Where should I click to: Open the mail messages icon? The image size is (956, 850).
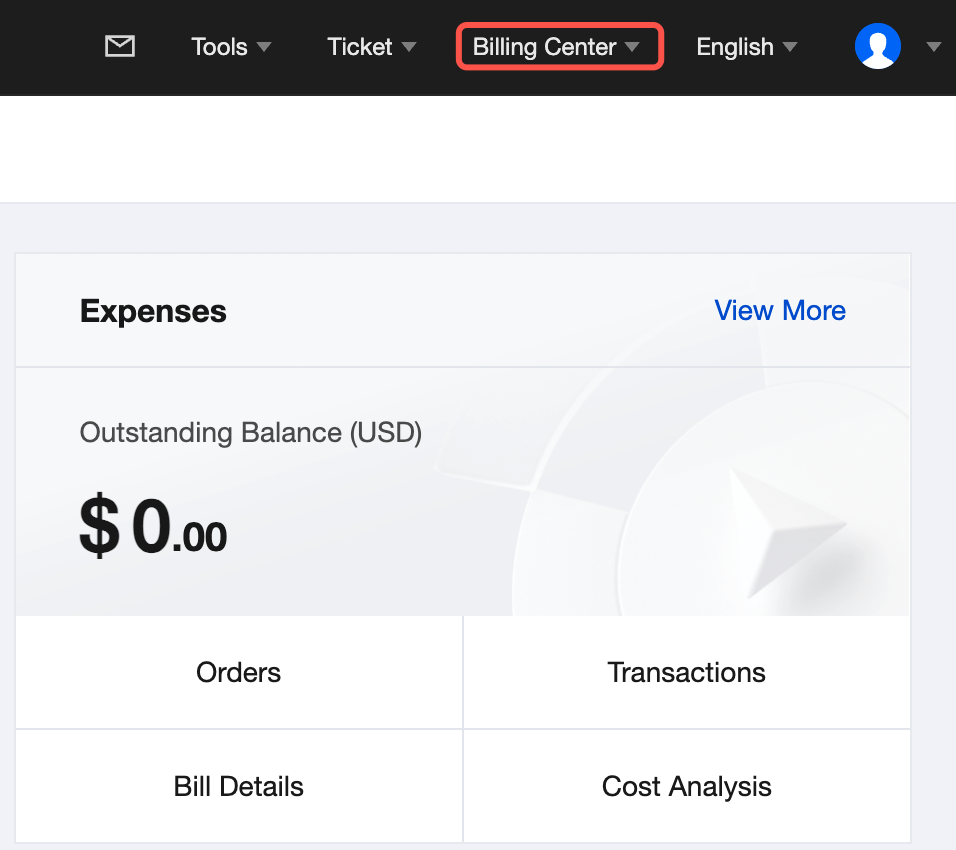click(x=120, y=46)
